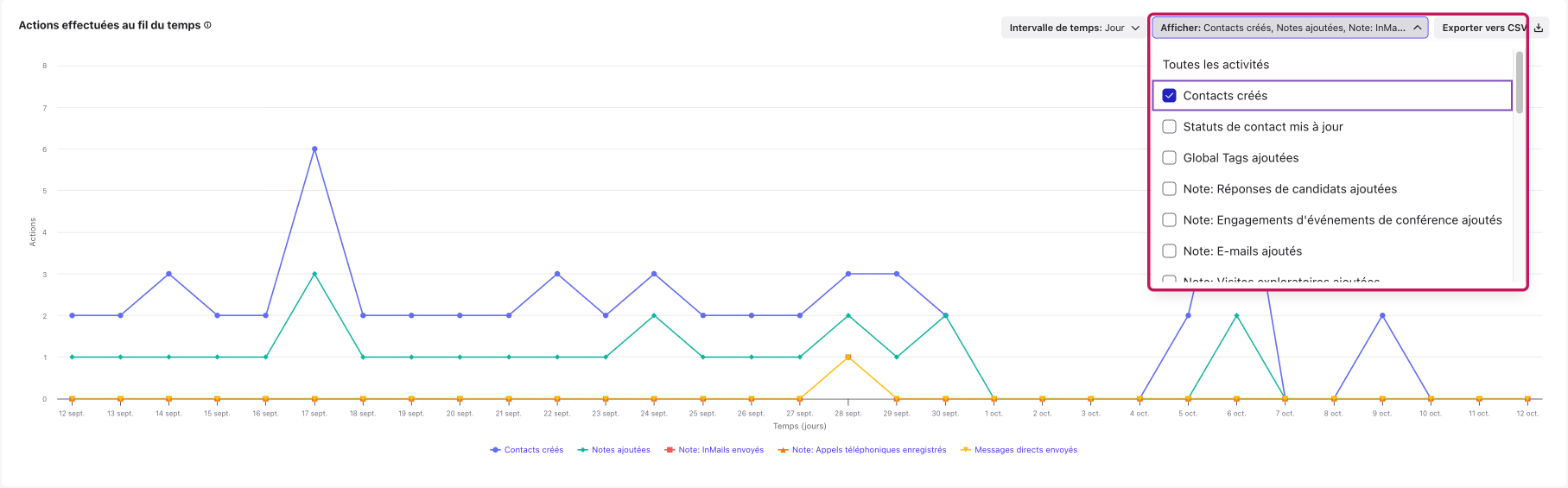Collapse the Afficher activities dropdown
Screen dimensions: 1568x488
click(x=1290, y=28)
